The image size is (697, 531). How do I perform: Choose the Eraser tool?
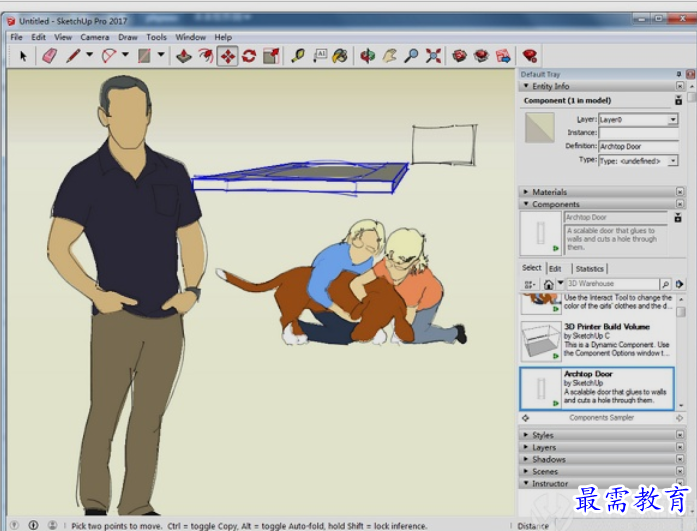49,56
